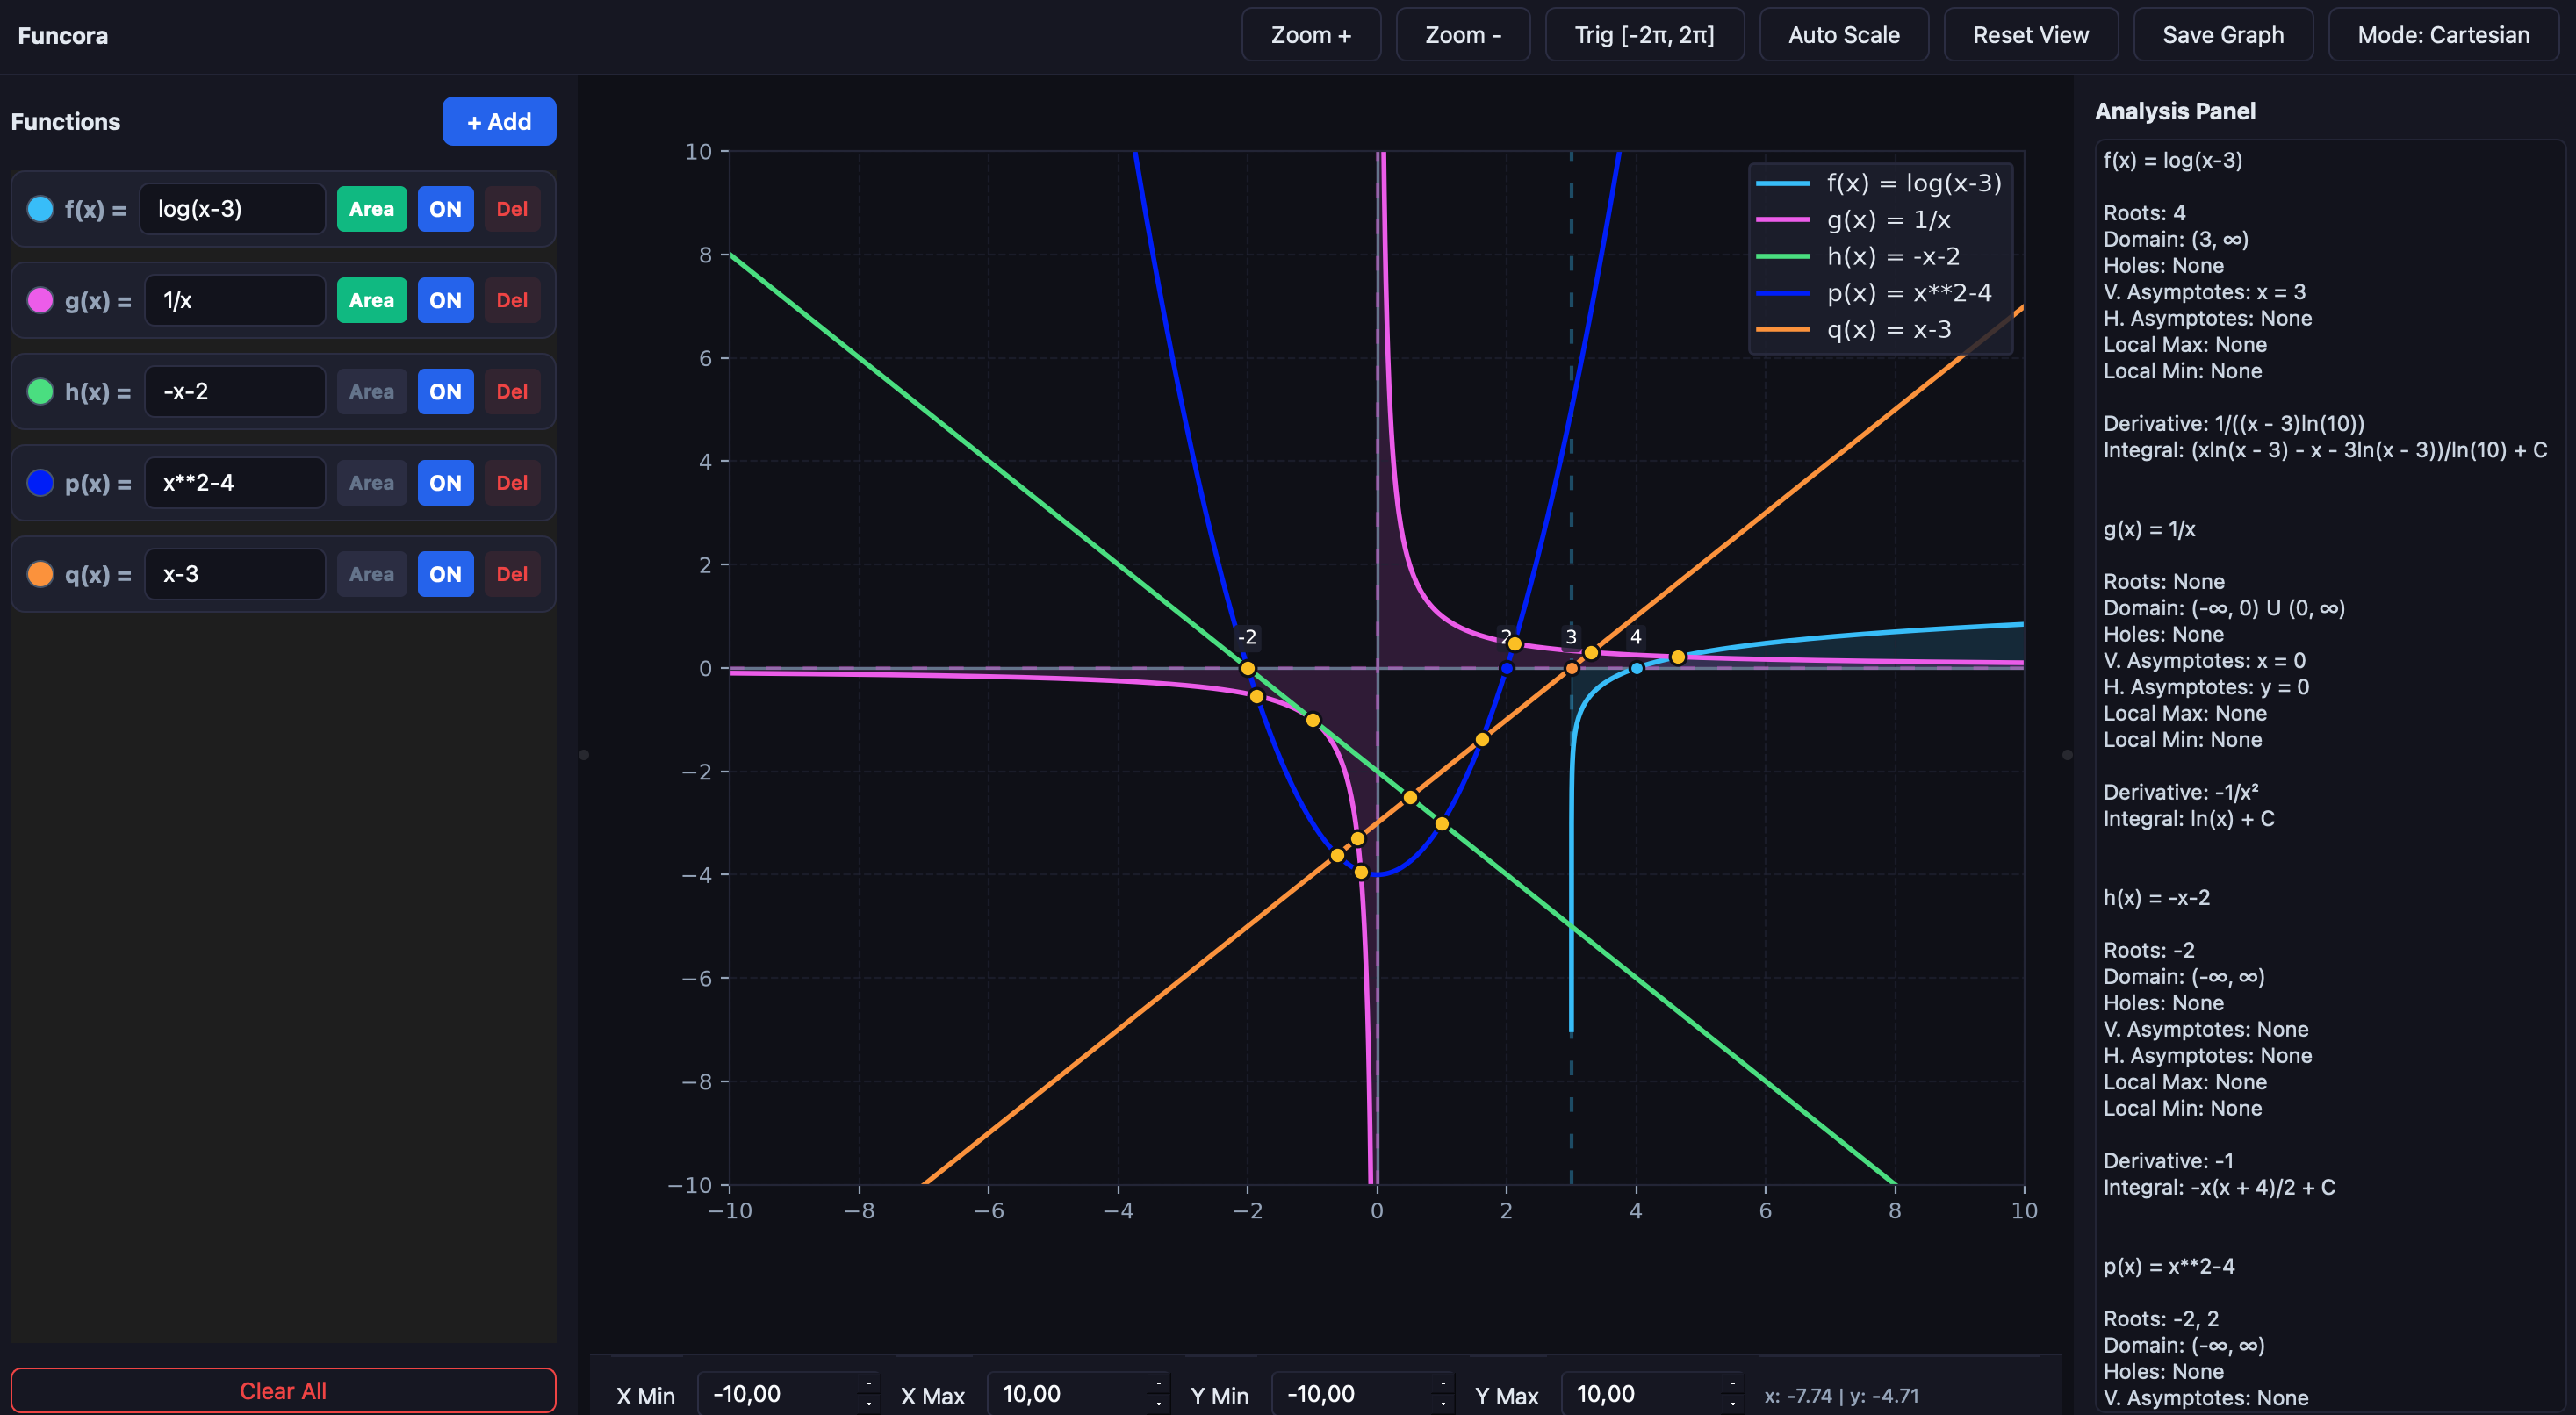Switch Mode: Cartesian setting
Viewport: 2576px width, 1415px height.
click(x=2443, y=35)
